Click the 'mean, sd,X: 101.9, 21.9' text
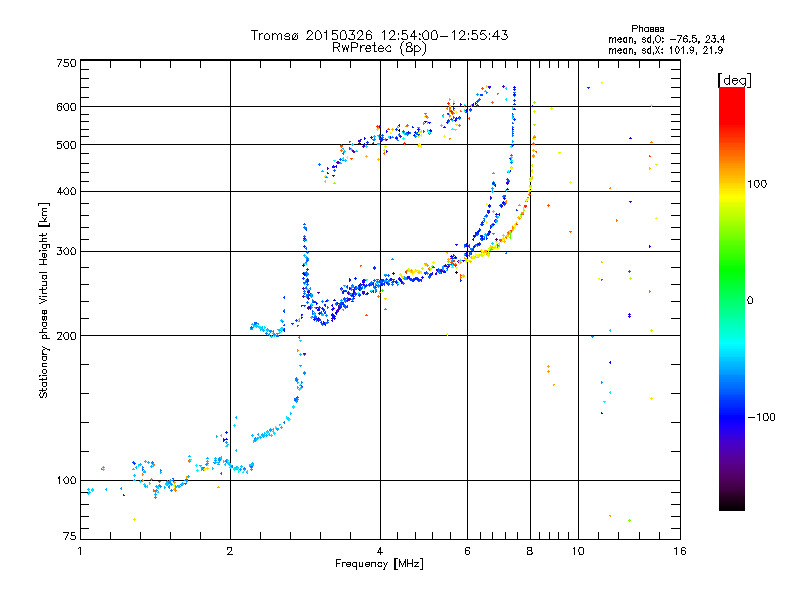The image size is (800, 600). [665, 50]
